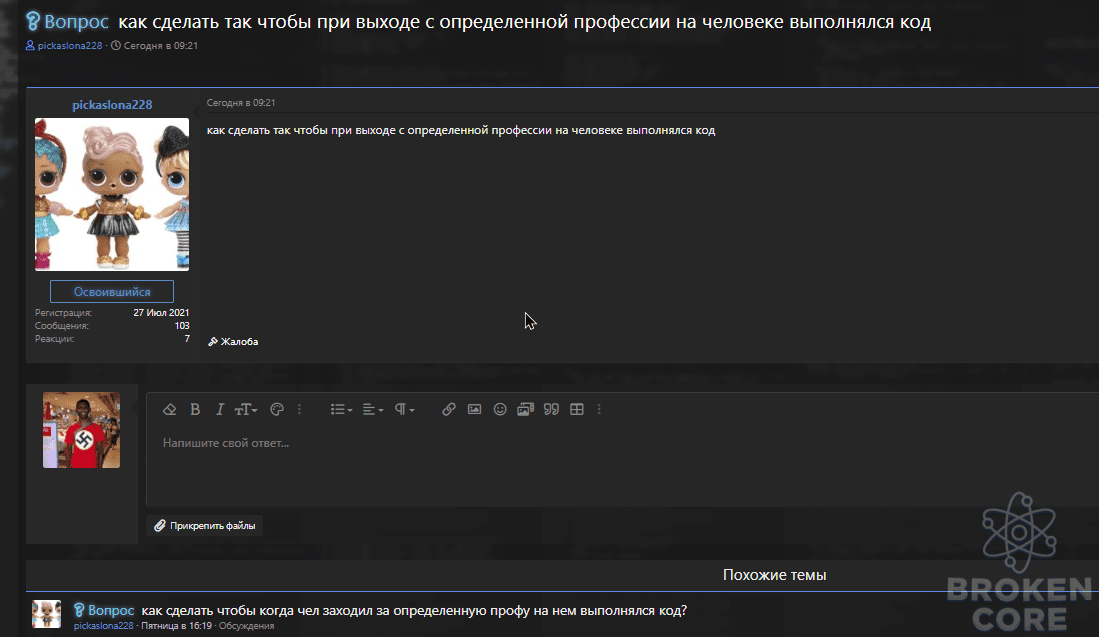Click the insert media icon
This screenshot has width=1099, height=637.
(x=526, y=409)
